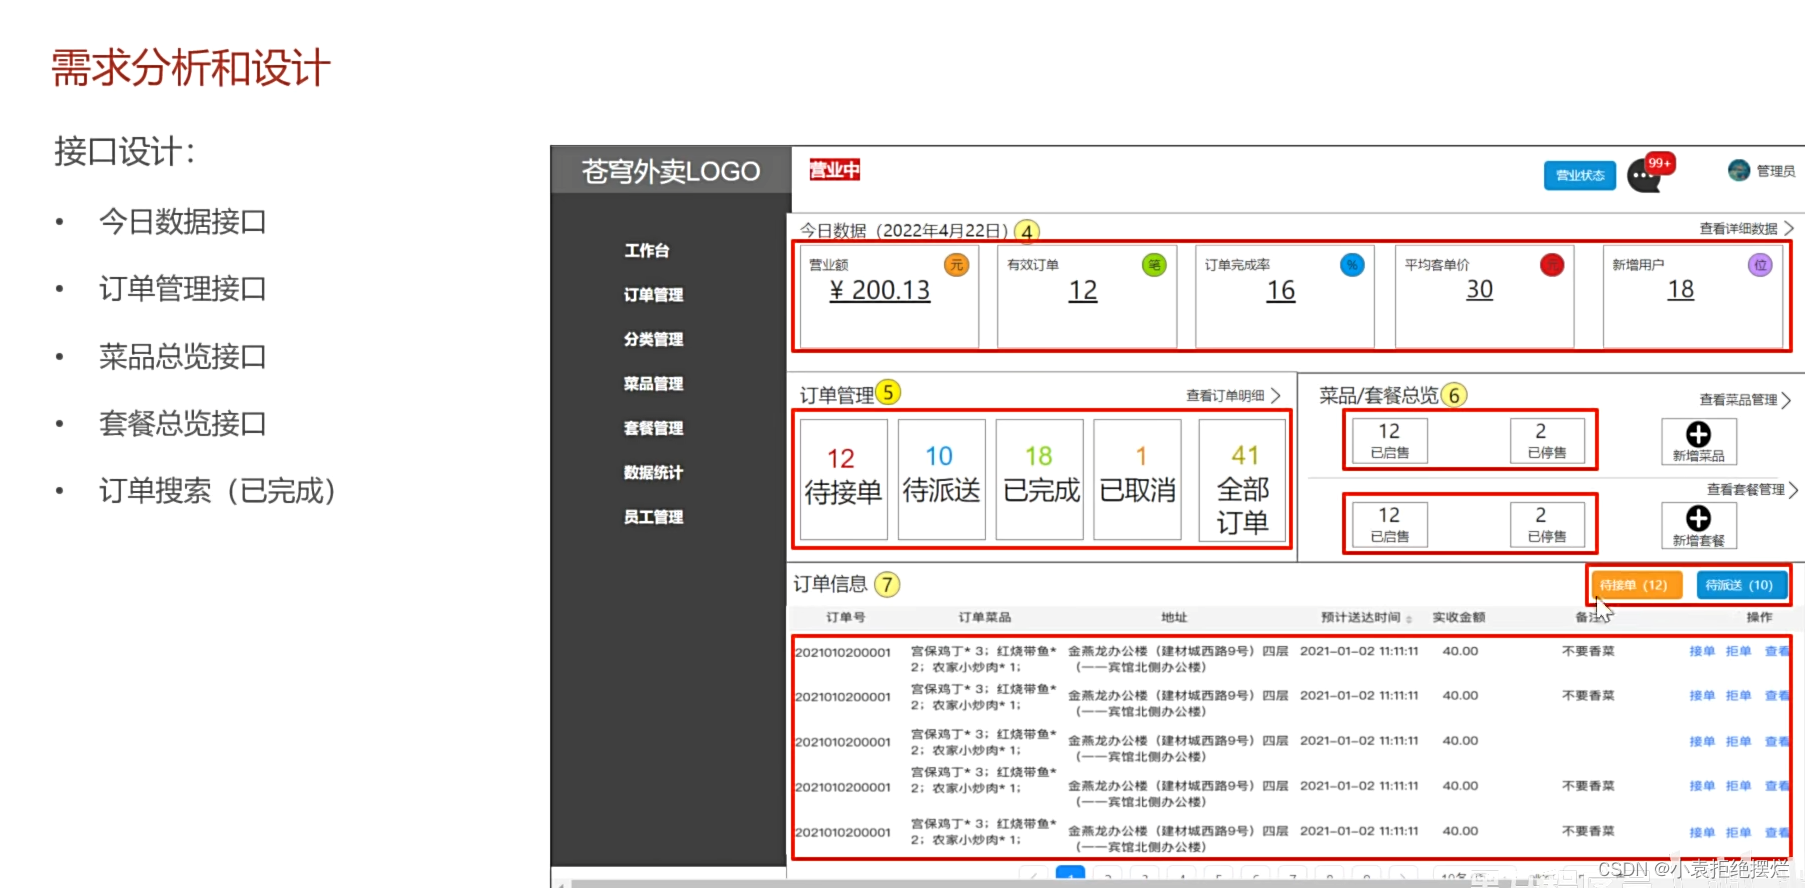Click the 订单信息 section heading
The image size is (1805, 888).
point(830,584)
